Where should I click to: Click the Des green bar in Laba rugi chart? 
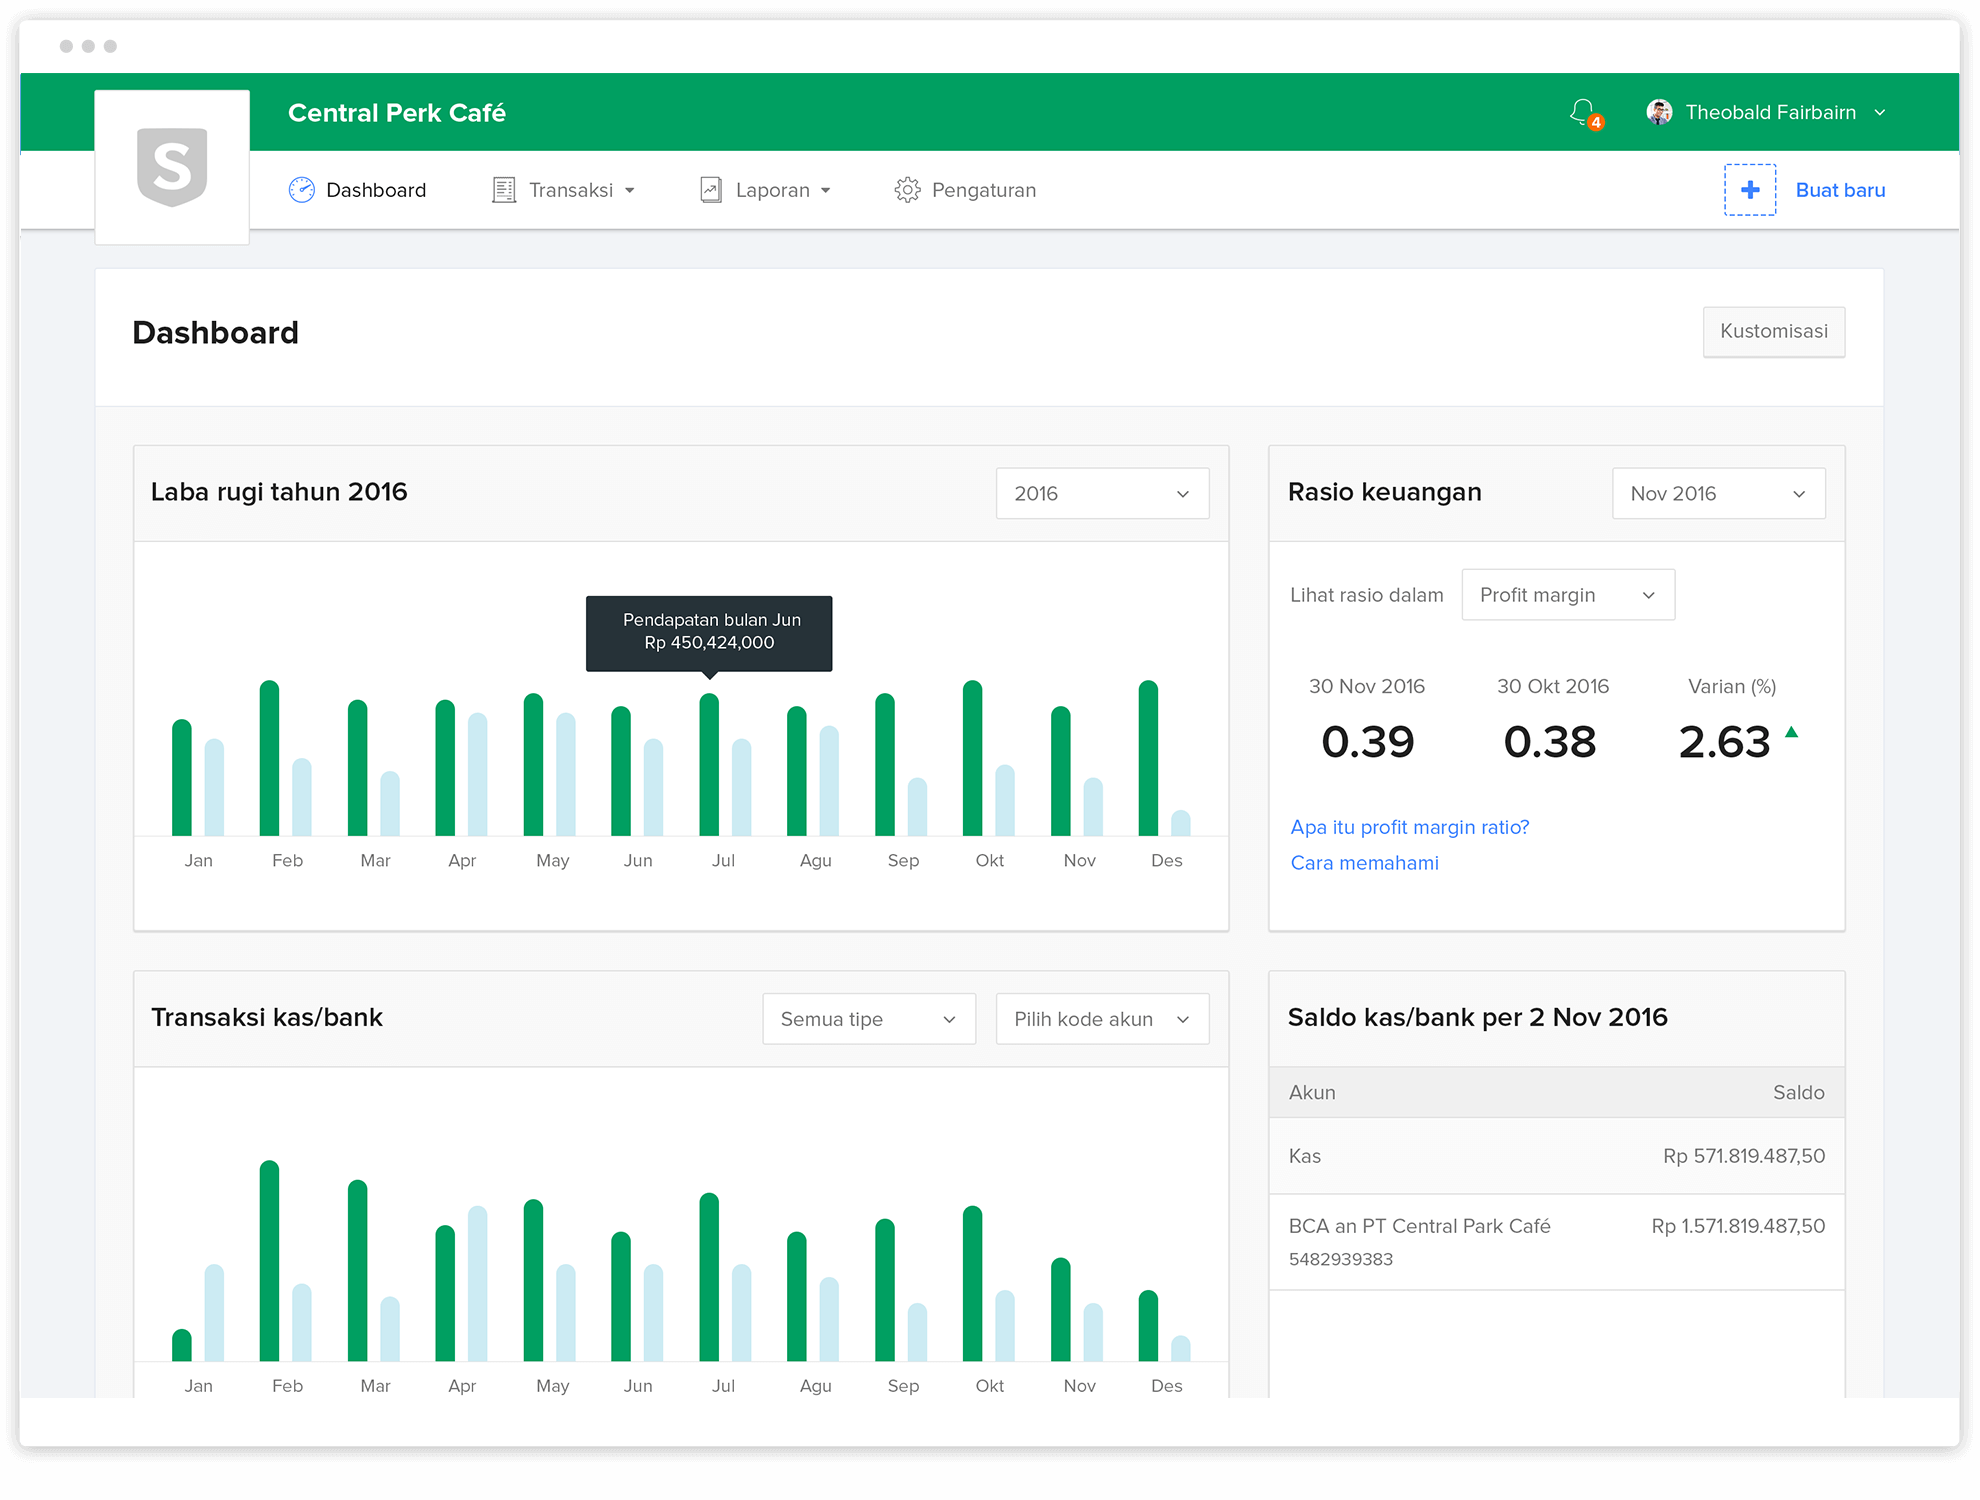(x=1148, y=758)
